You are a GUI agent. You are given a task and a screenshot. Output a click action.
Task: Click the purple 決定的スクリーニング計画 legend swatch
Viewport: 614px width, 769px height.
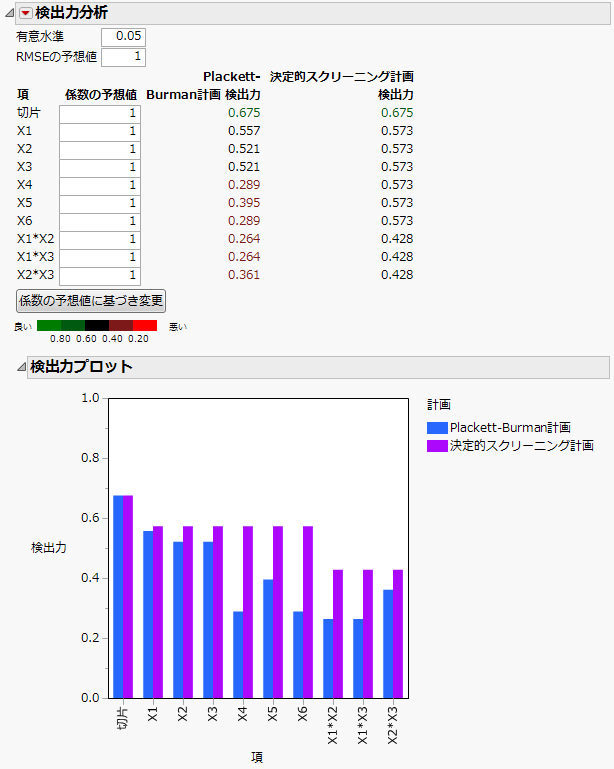[x=437, y=446]
